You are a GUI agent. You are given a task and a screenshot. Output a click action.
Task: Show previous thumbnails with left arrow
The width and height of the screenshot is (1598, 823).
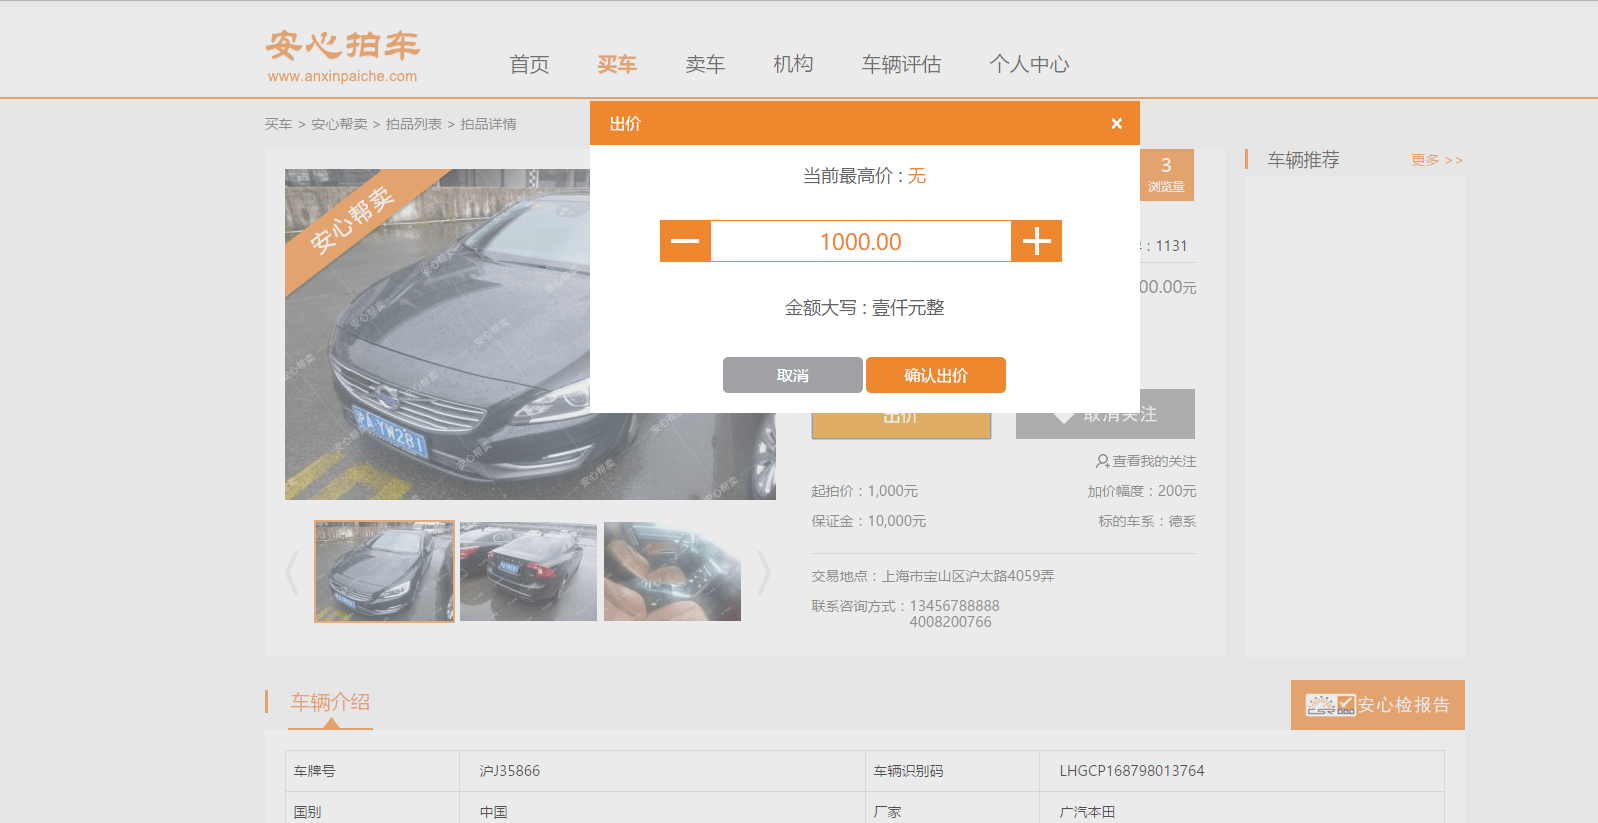(292, 573)
